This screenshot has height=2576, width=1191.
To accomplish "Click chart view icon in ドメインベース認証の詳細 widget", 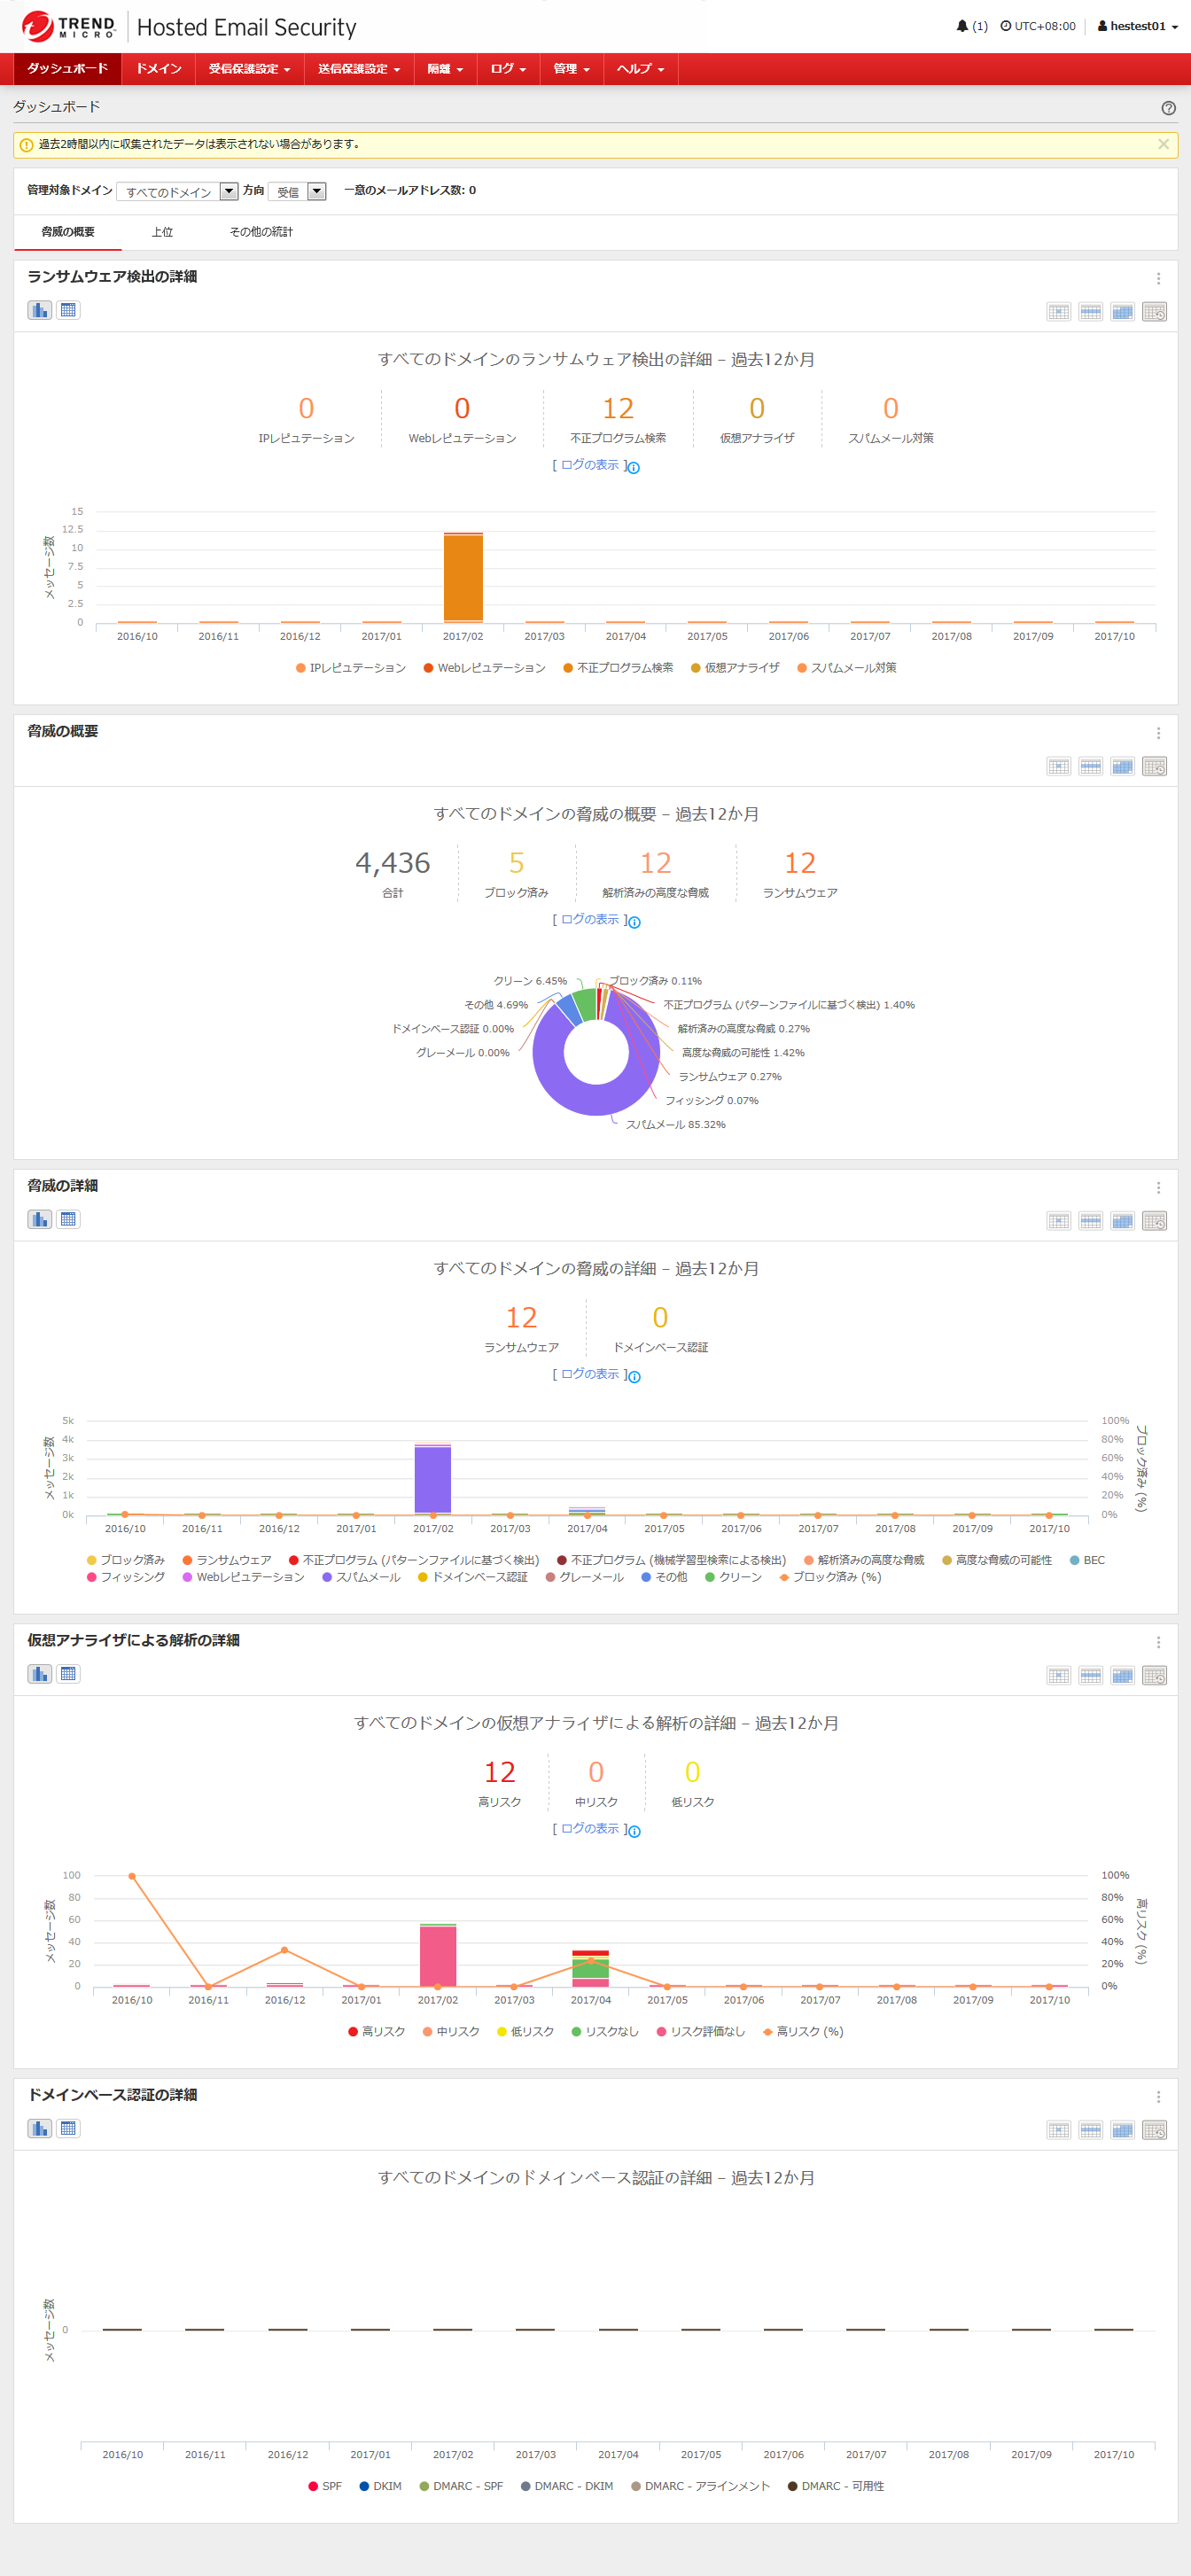I will (x=40, y=2128).
